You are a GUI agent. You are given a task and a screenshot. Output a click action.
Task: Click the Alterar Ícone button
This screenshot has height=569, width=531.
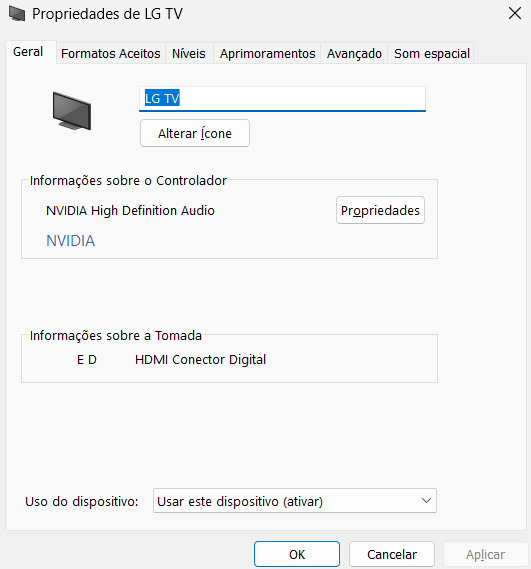point(195,133)
